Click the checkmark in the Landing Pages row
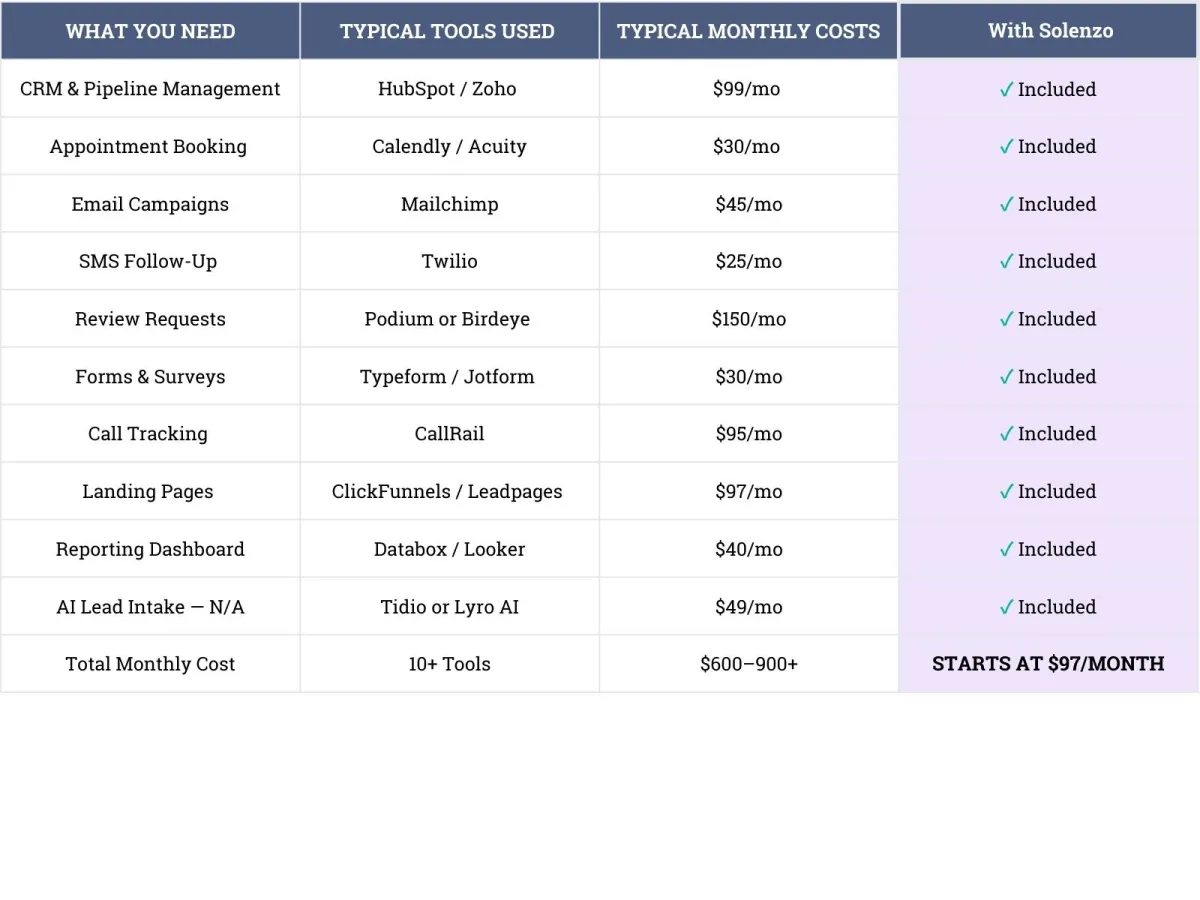The height and width of the screenshot is (900, 1200). 1007,493
